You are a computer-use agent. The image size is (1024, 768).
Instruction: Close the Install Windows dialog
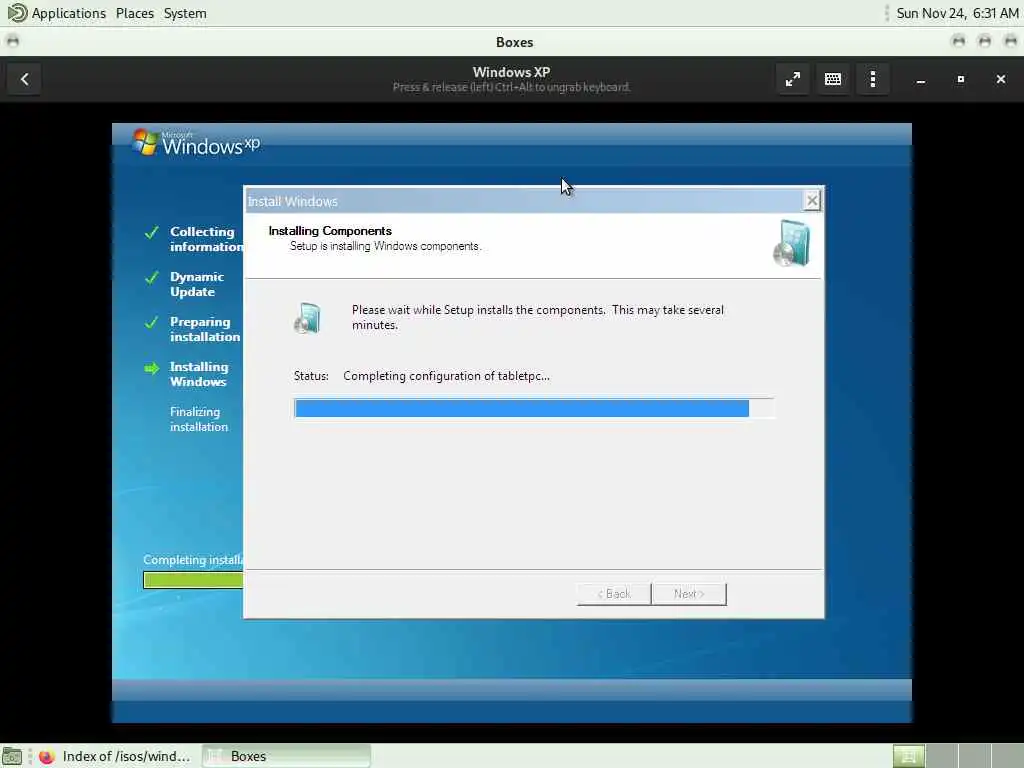pyautogui.click(x=812, y=200)
